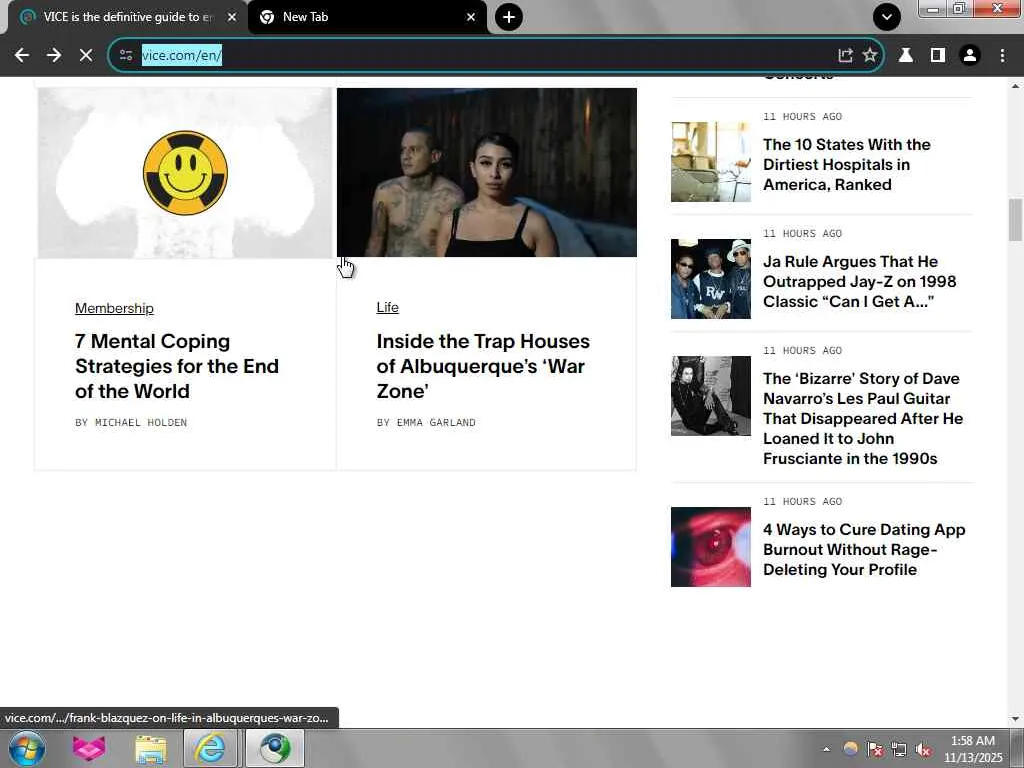The height and width of the screenshot is (768, 1024).
Task: Open Chrome three-dot menu
Action: (1002, 56)
